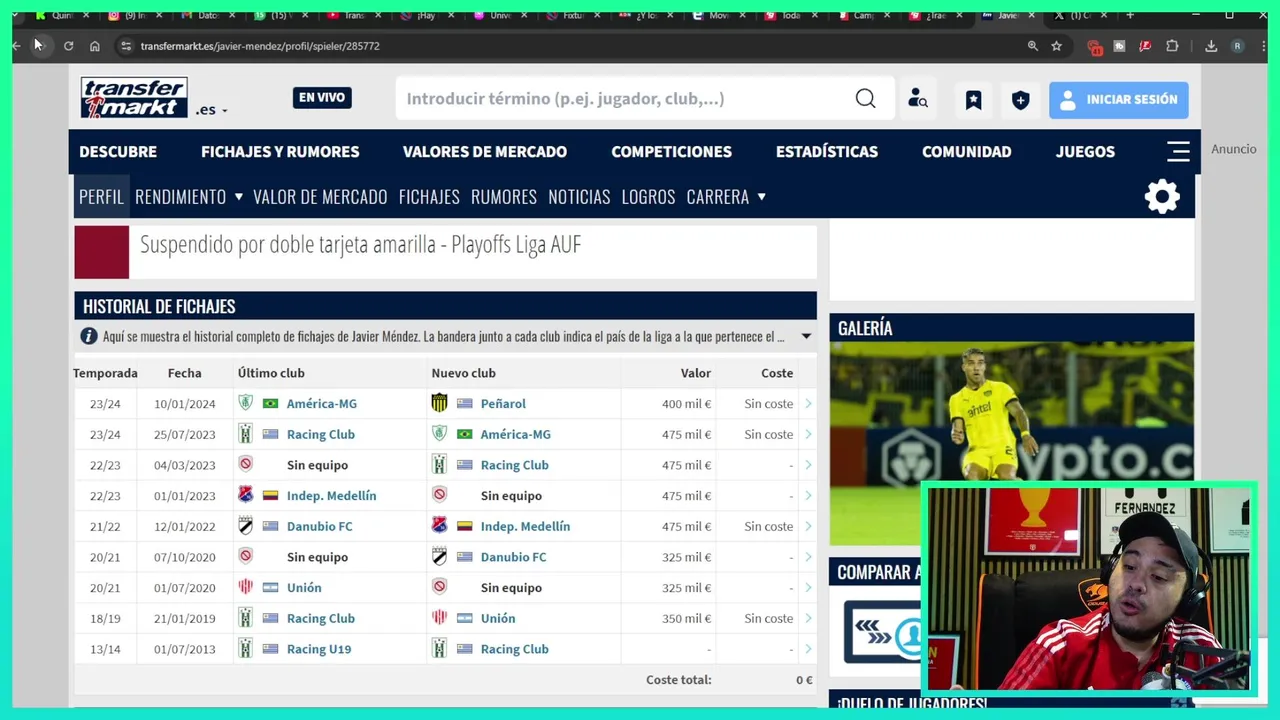Open the .es country domain dropdown

coord(212,110)
